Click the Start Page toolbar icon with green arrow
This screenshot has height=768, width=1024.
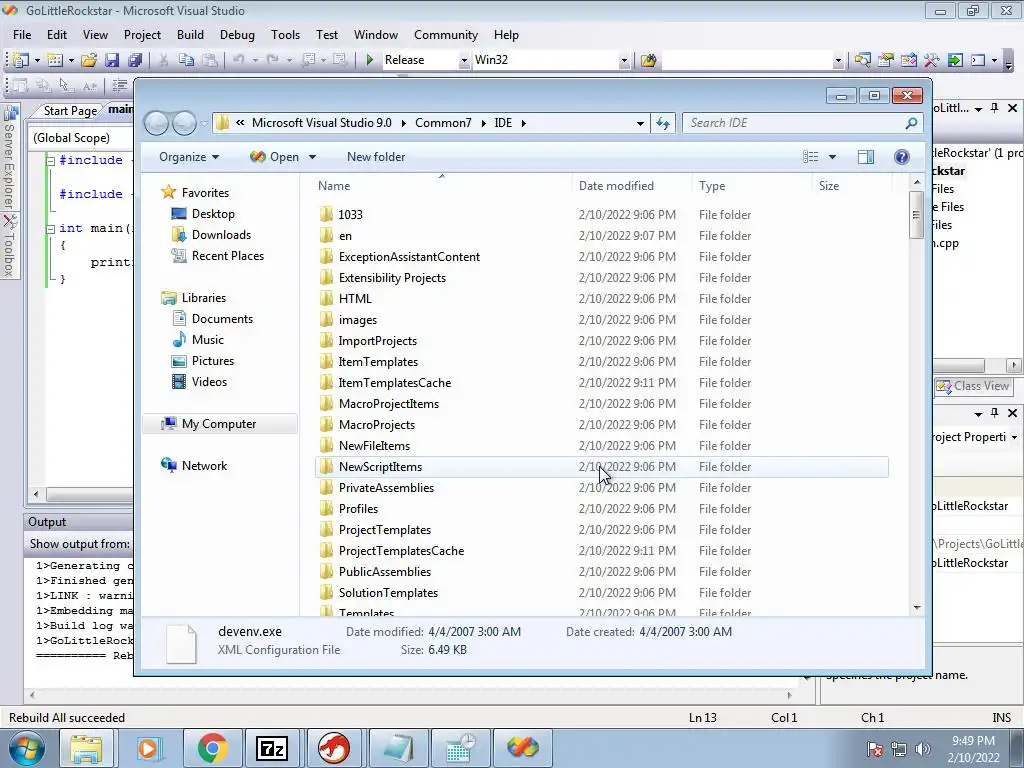pos(955,60)
